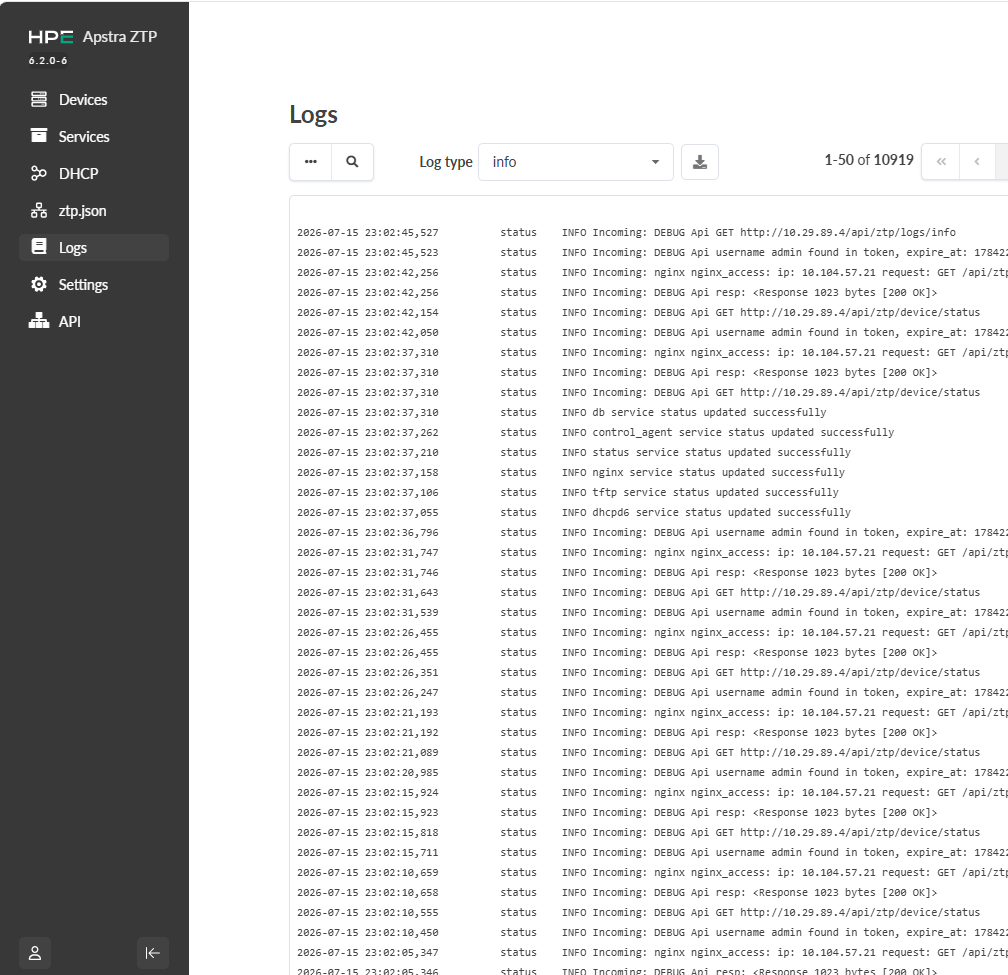This screenshot has height=975, width=1008.
Task: Select log timestamp 2026-07-15 23:02:05,347
Action: click(x=368, y=953)
